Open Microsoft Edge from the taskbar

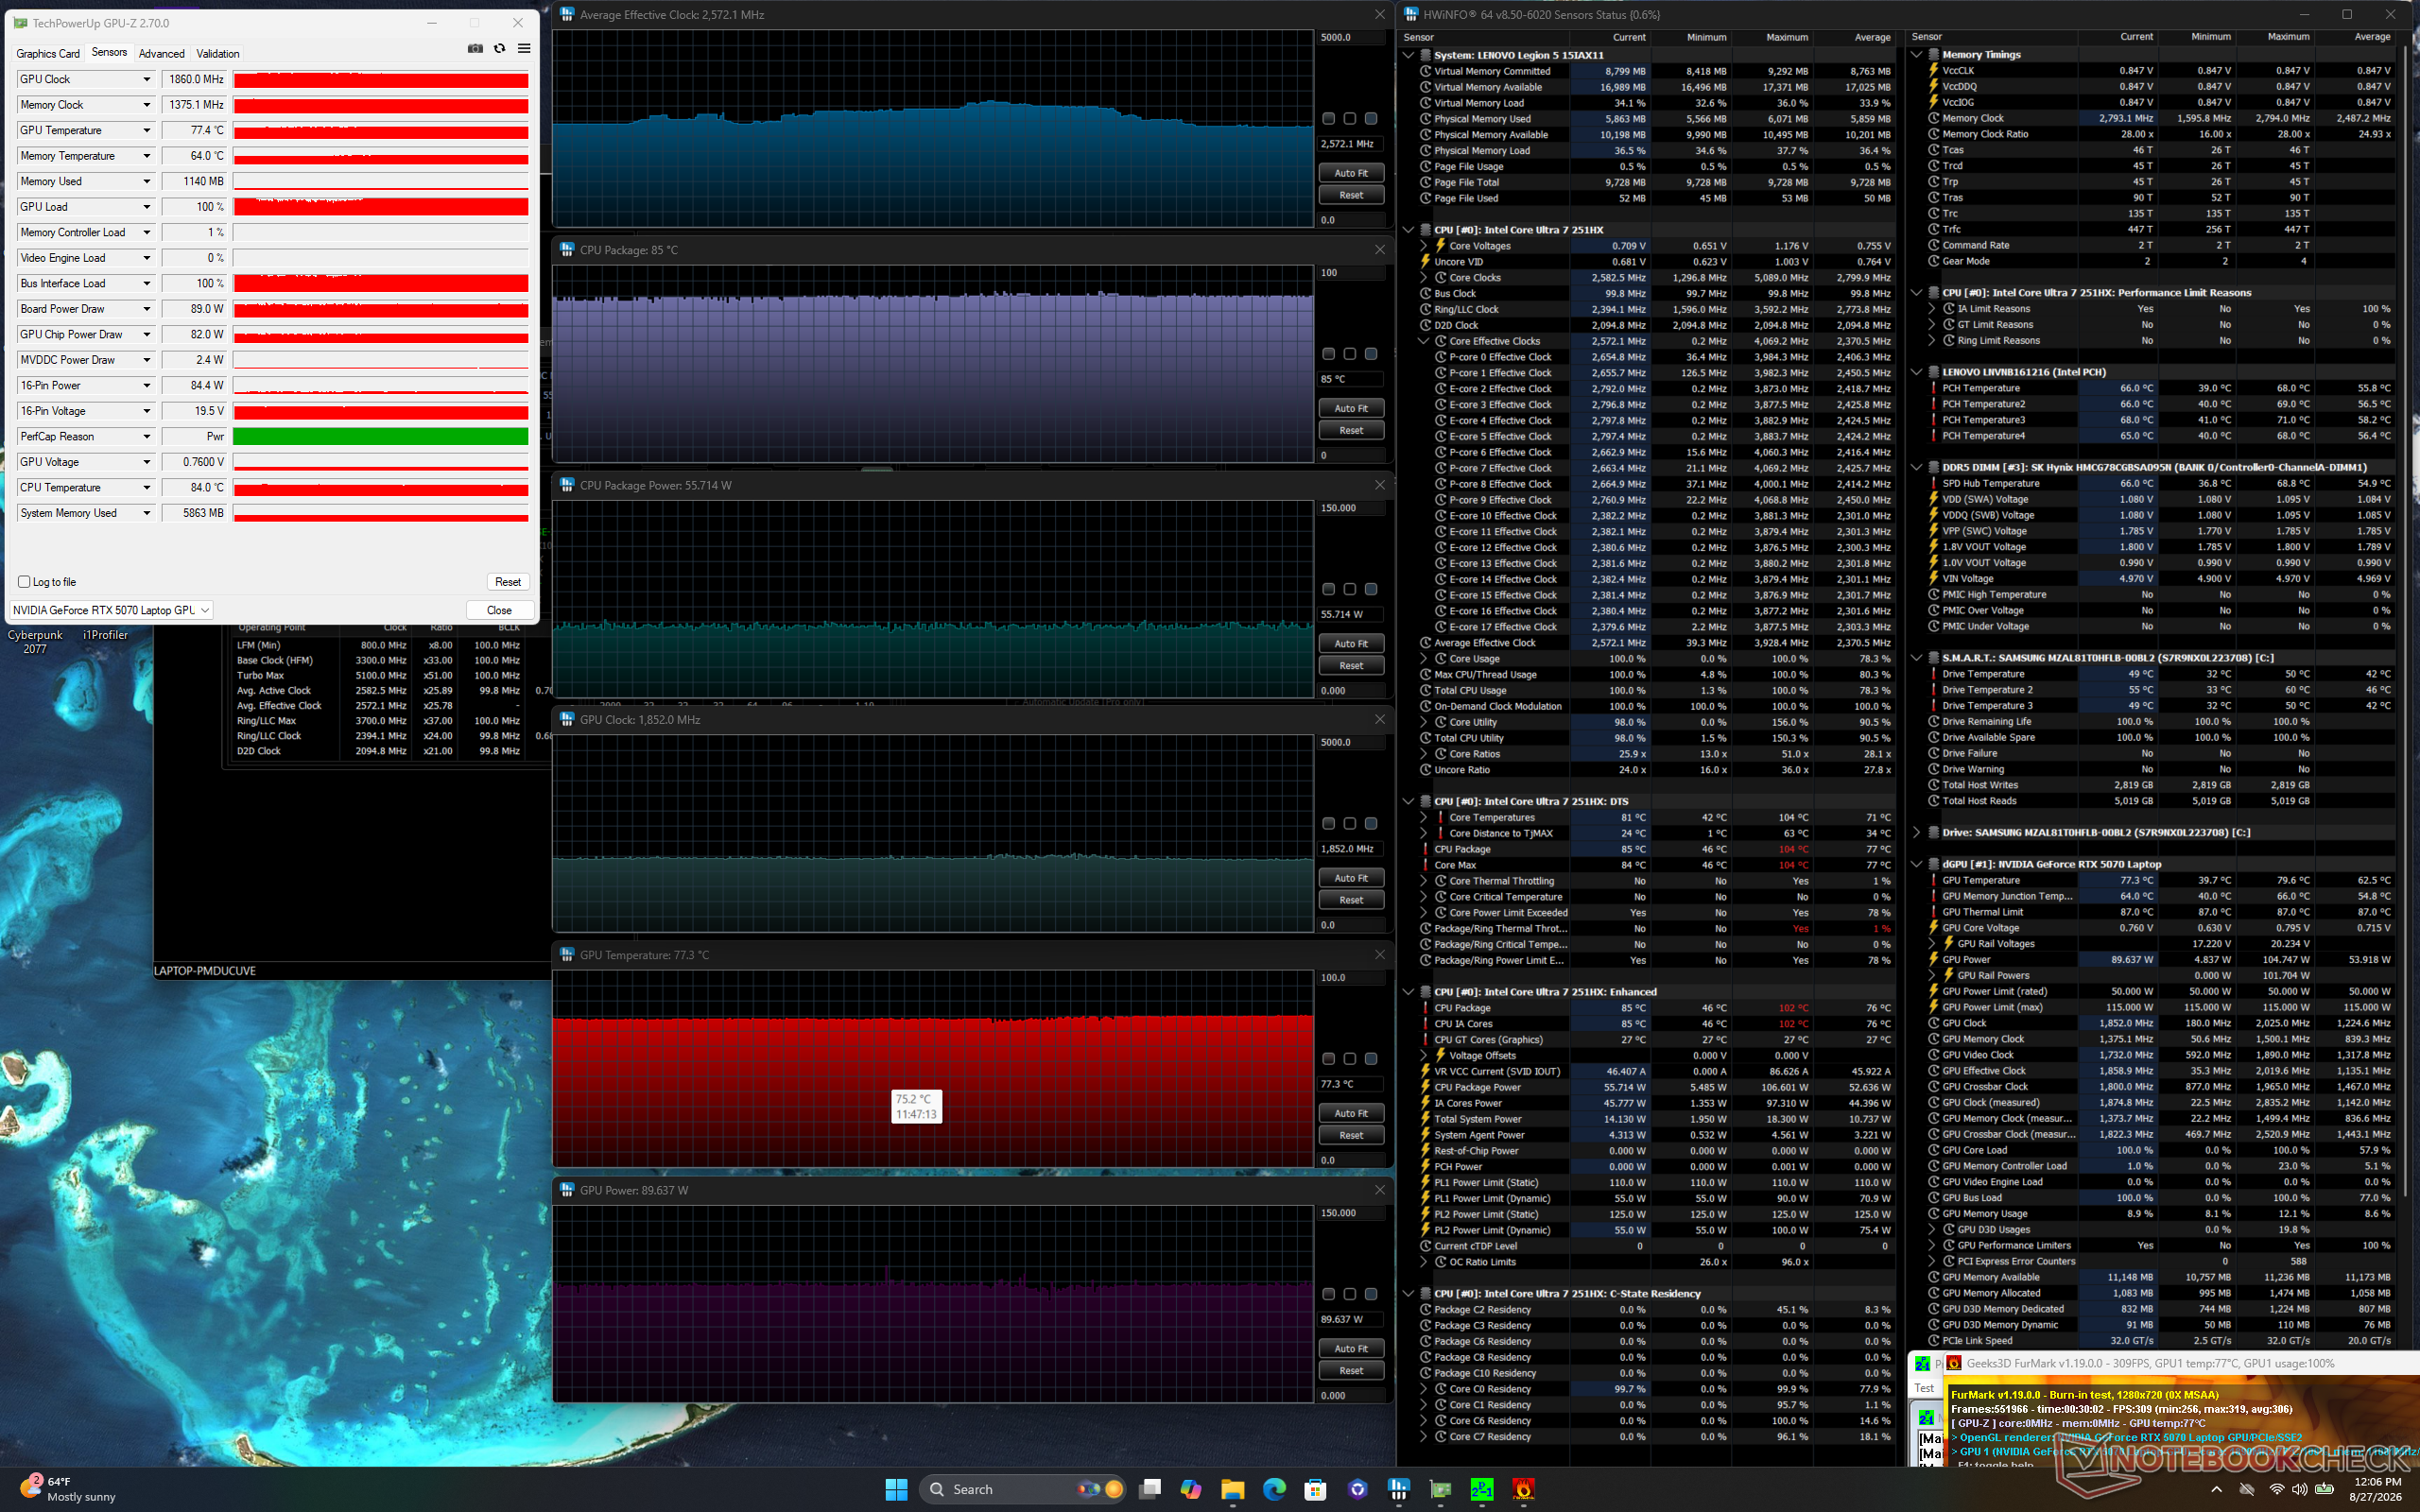click(1274, 1489)
